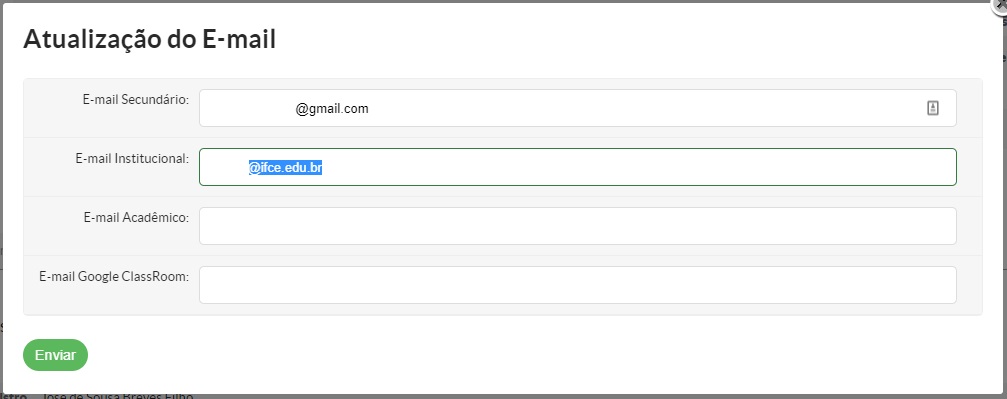
Task: Click the gray form panel below ClassRoom field
Action: pos(502,310)
